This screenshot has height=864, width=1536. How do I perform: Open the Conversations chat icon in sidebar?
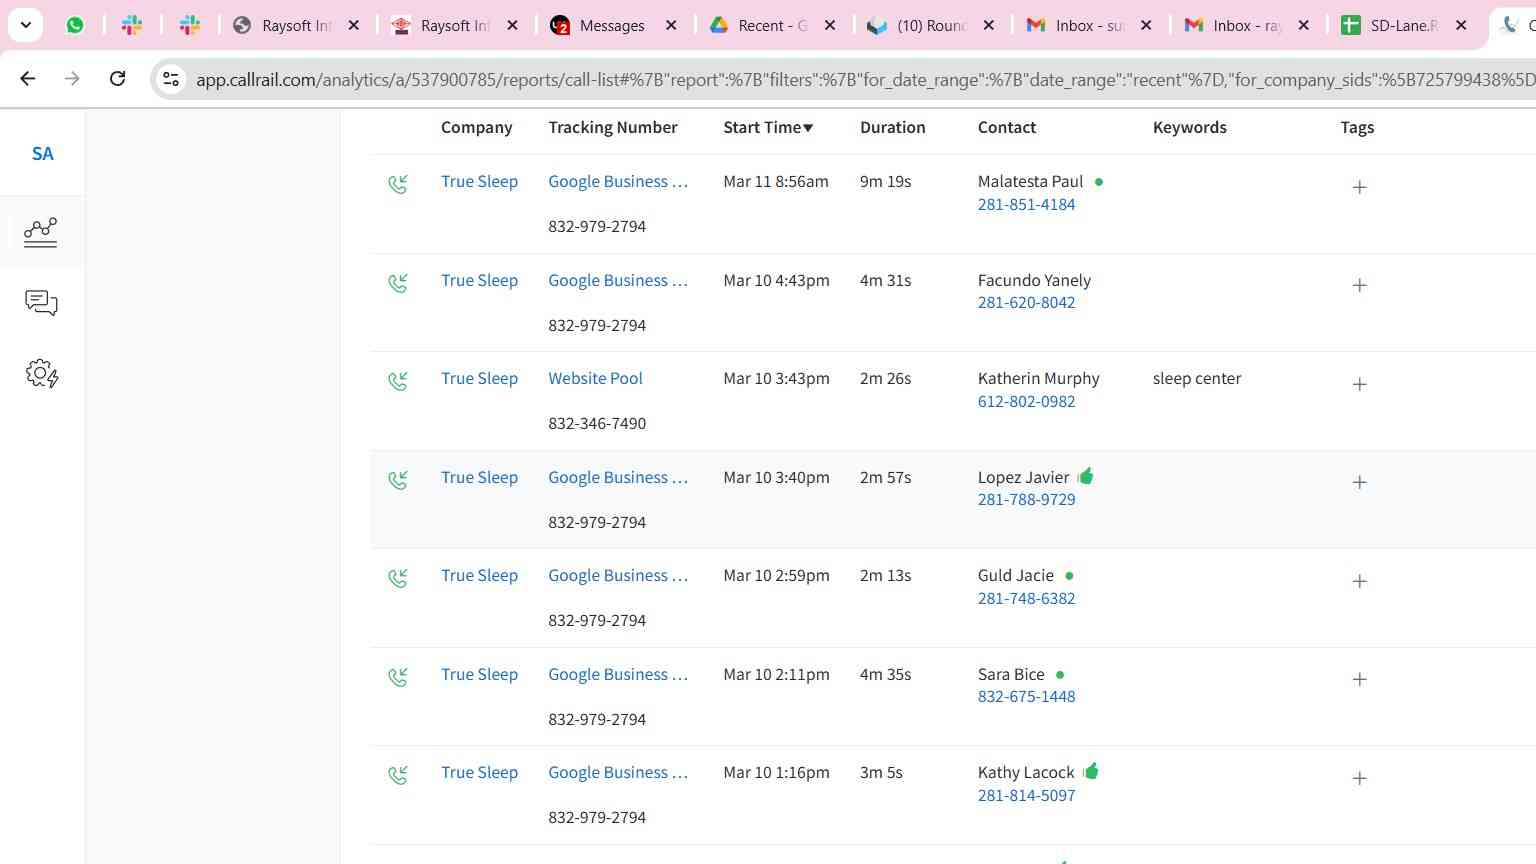pos(41,303)
